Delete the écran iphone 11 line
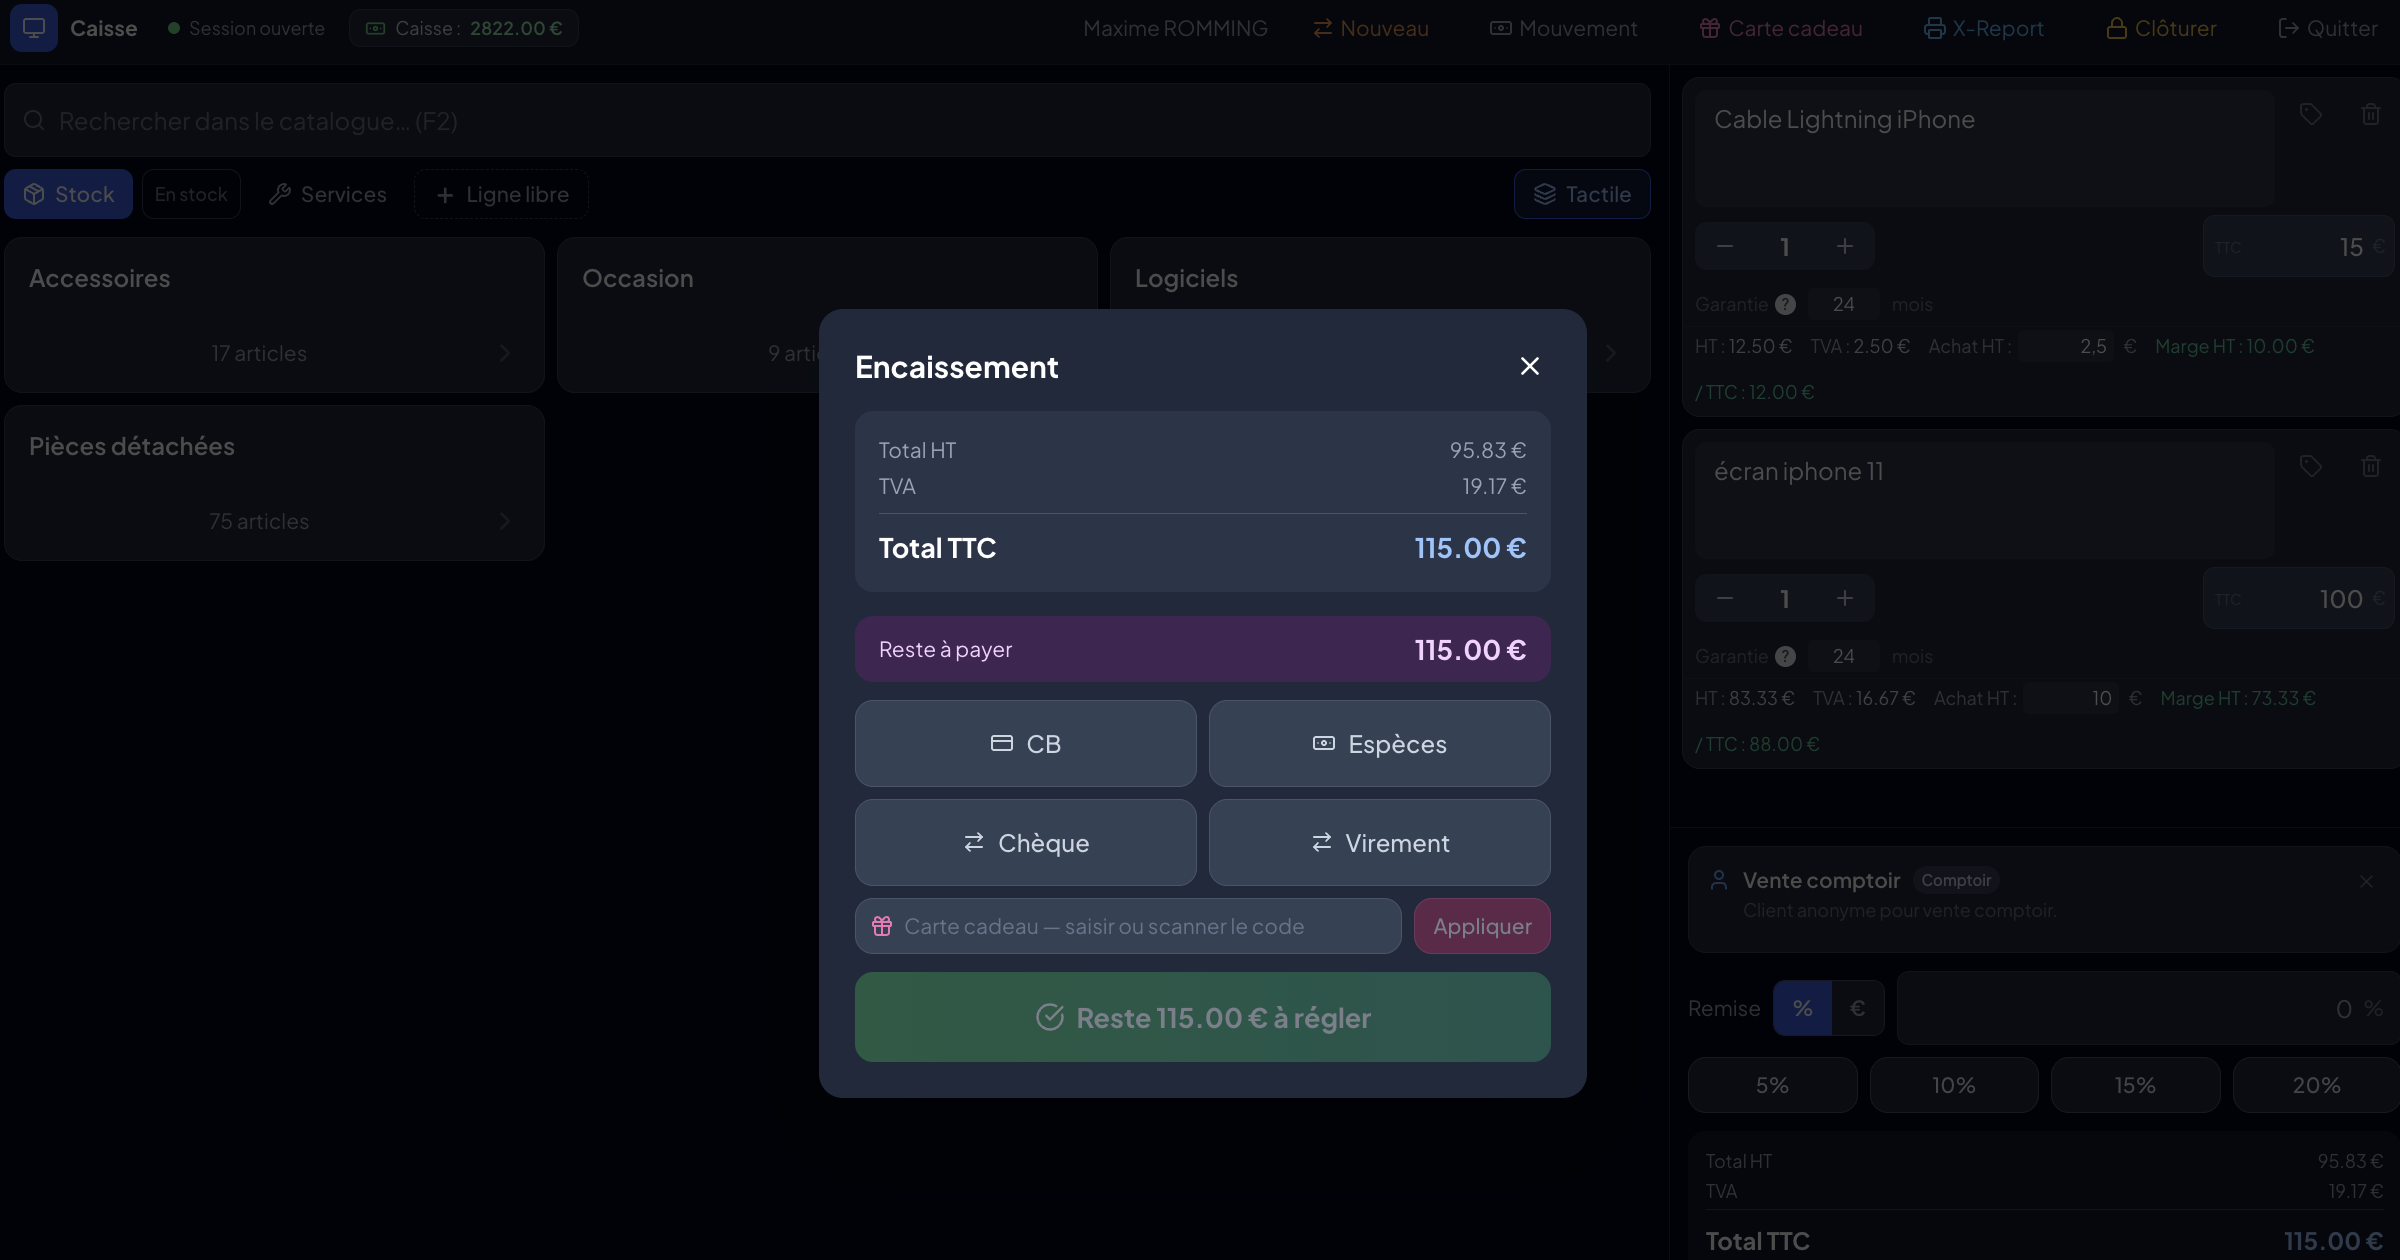 click(x=2370, y=466)
